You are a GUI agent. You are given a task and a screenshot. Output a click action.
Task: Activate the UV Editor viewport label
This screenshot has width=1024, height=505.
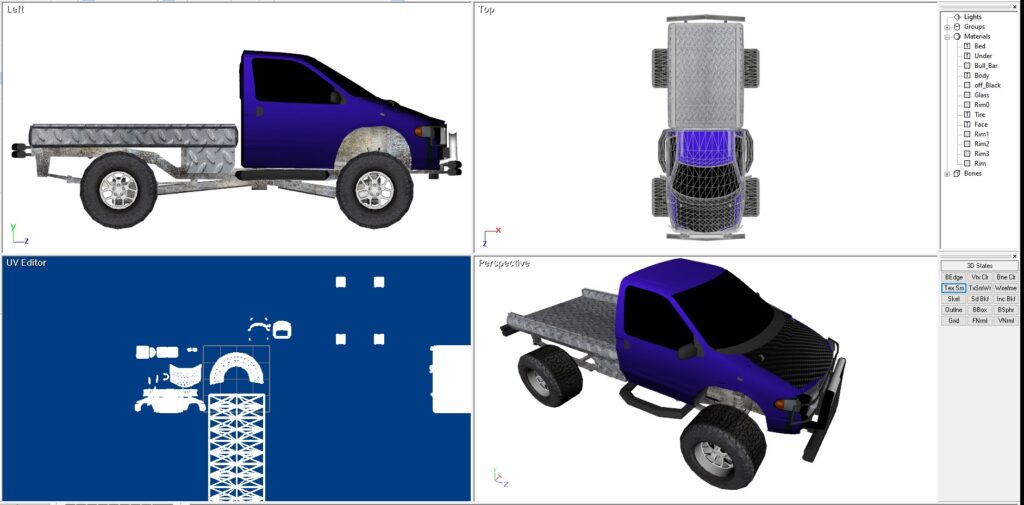[26, 263]
